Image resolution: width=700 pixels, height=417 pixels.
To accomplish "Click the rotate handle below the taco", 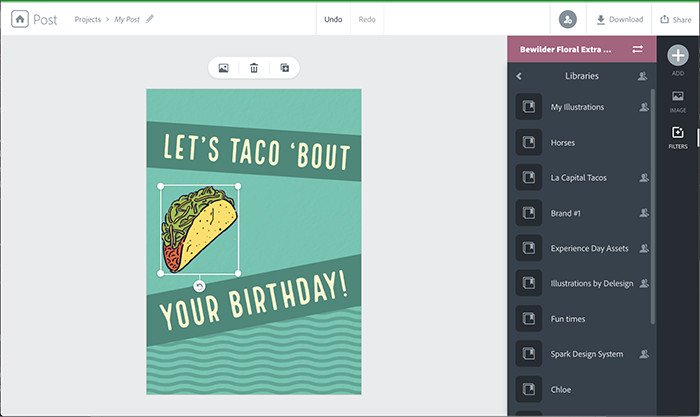I will pos(199,286).
